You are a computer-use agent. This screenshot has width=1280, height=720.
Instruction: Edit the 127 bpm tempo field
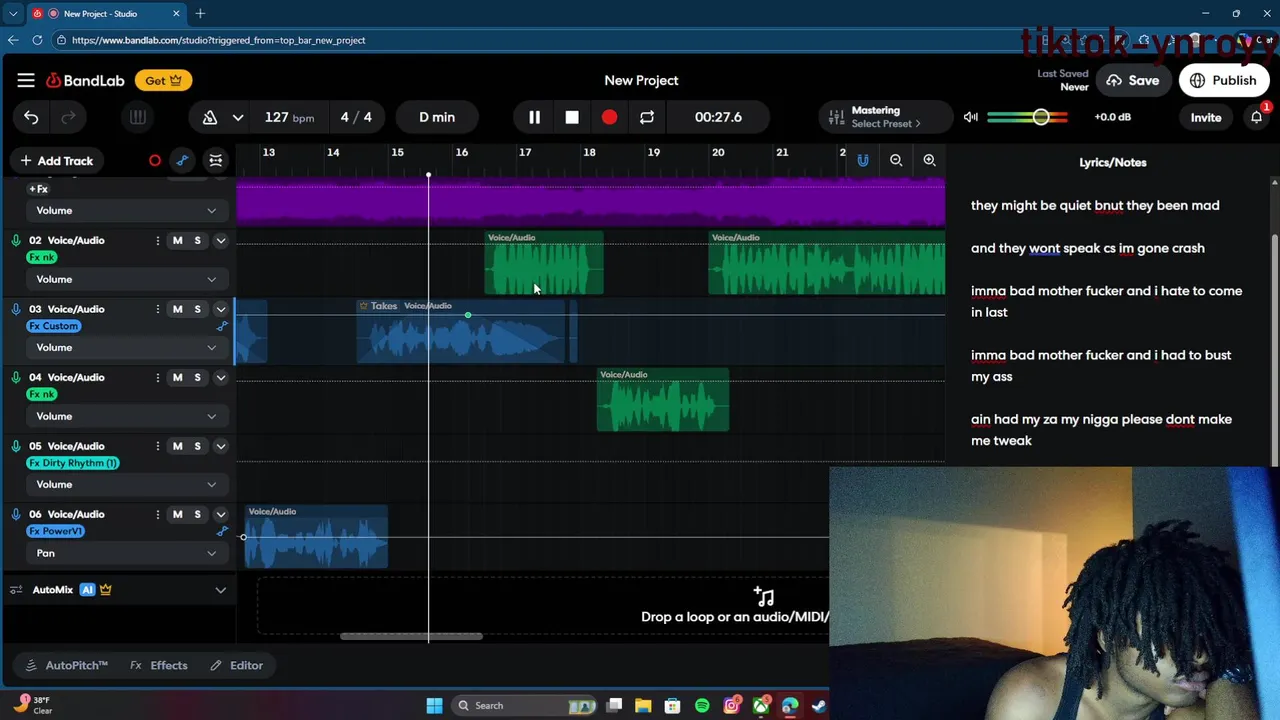click(289, 117)
